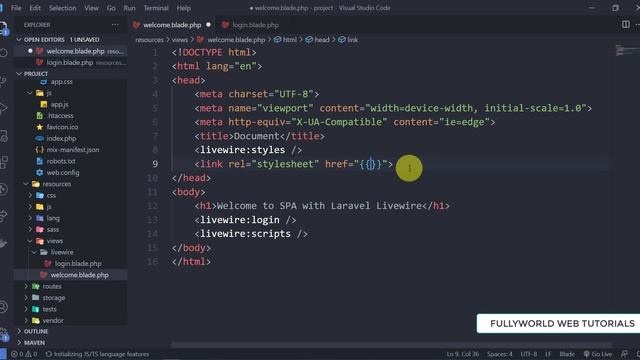Expand the vendor folder
640x360 pixels.
click(x=53, y=320)
